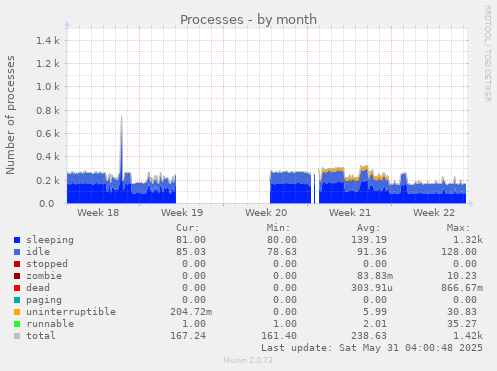Click the runnable average value '2.01'
This screenshot has width=497, height=371.
[375, 324]
